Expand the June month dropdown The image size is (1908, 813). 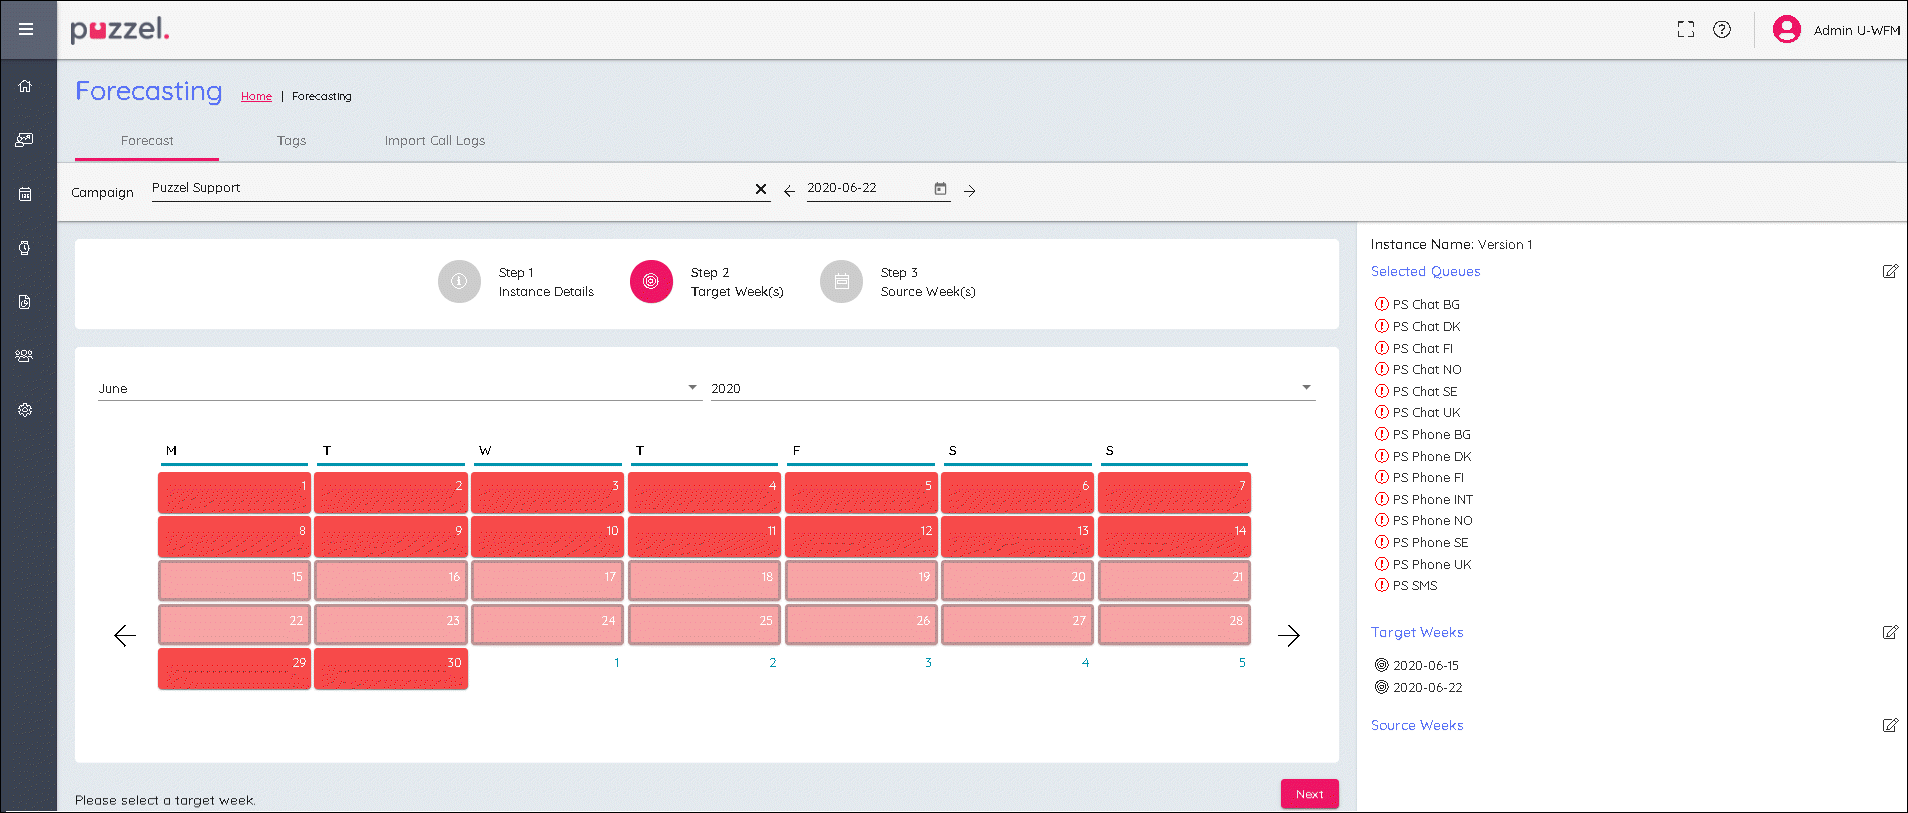click(692, 388)
